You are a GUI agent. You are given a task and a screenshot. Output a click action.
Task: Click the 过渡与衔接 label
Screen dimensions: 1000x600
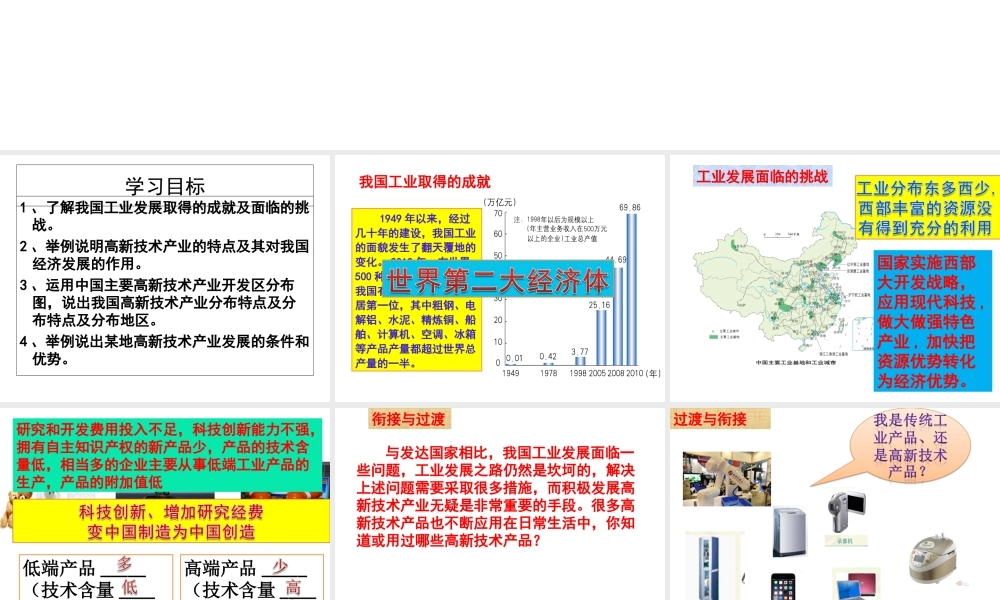(720, 419)
